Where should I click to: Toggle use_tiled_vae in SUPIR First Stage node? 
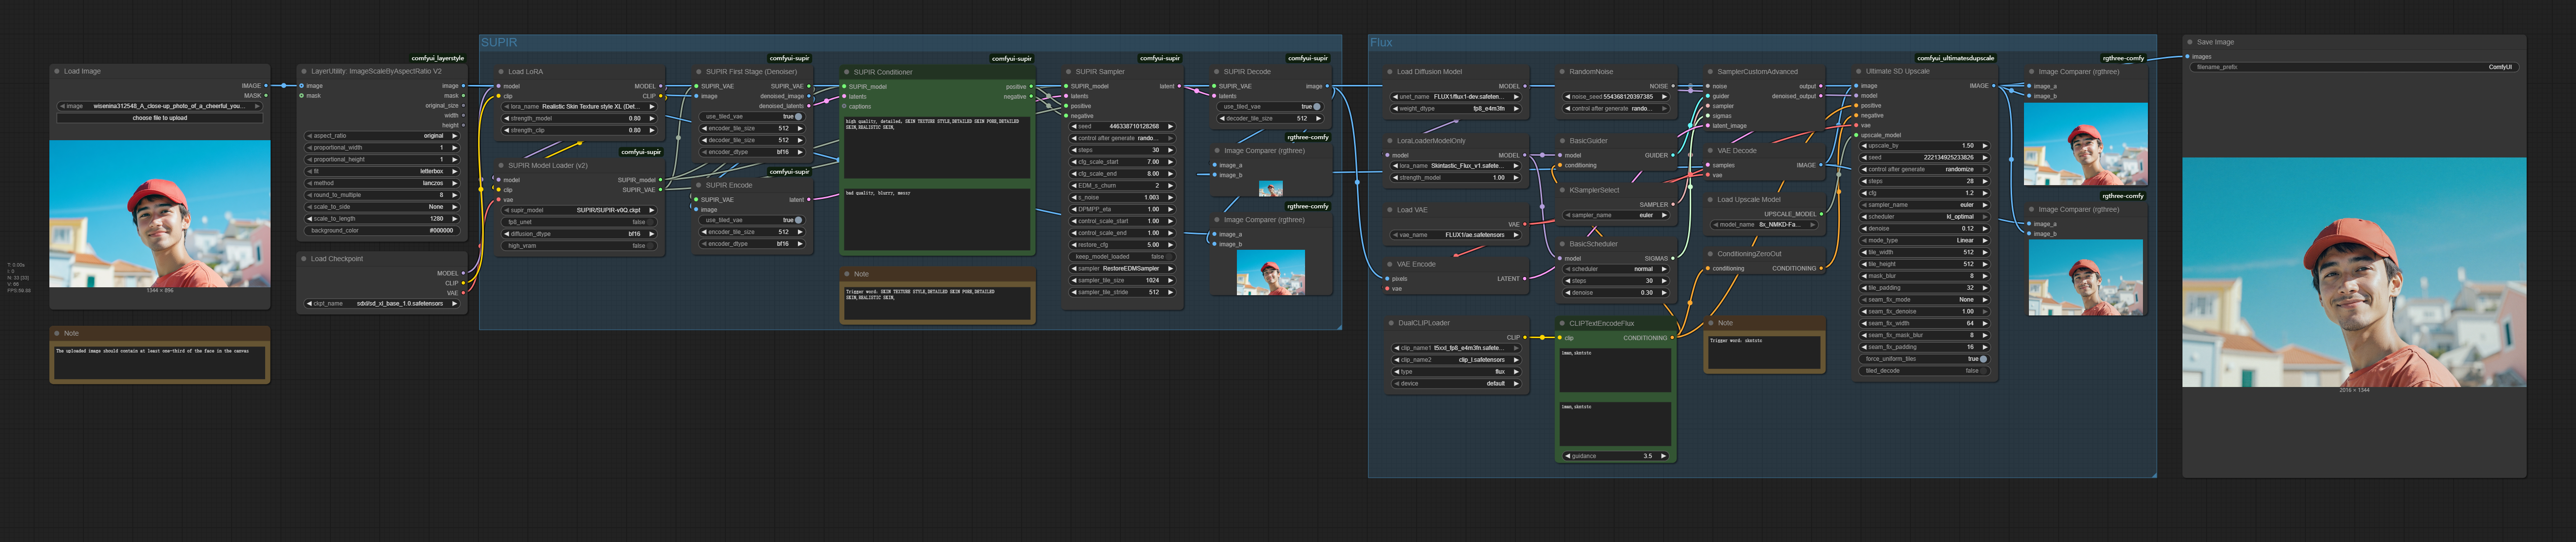pyautogui.click(x=752, y=117)
